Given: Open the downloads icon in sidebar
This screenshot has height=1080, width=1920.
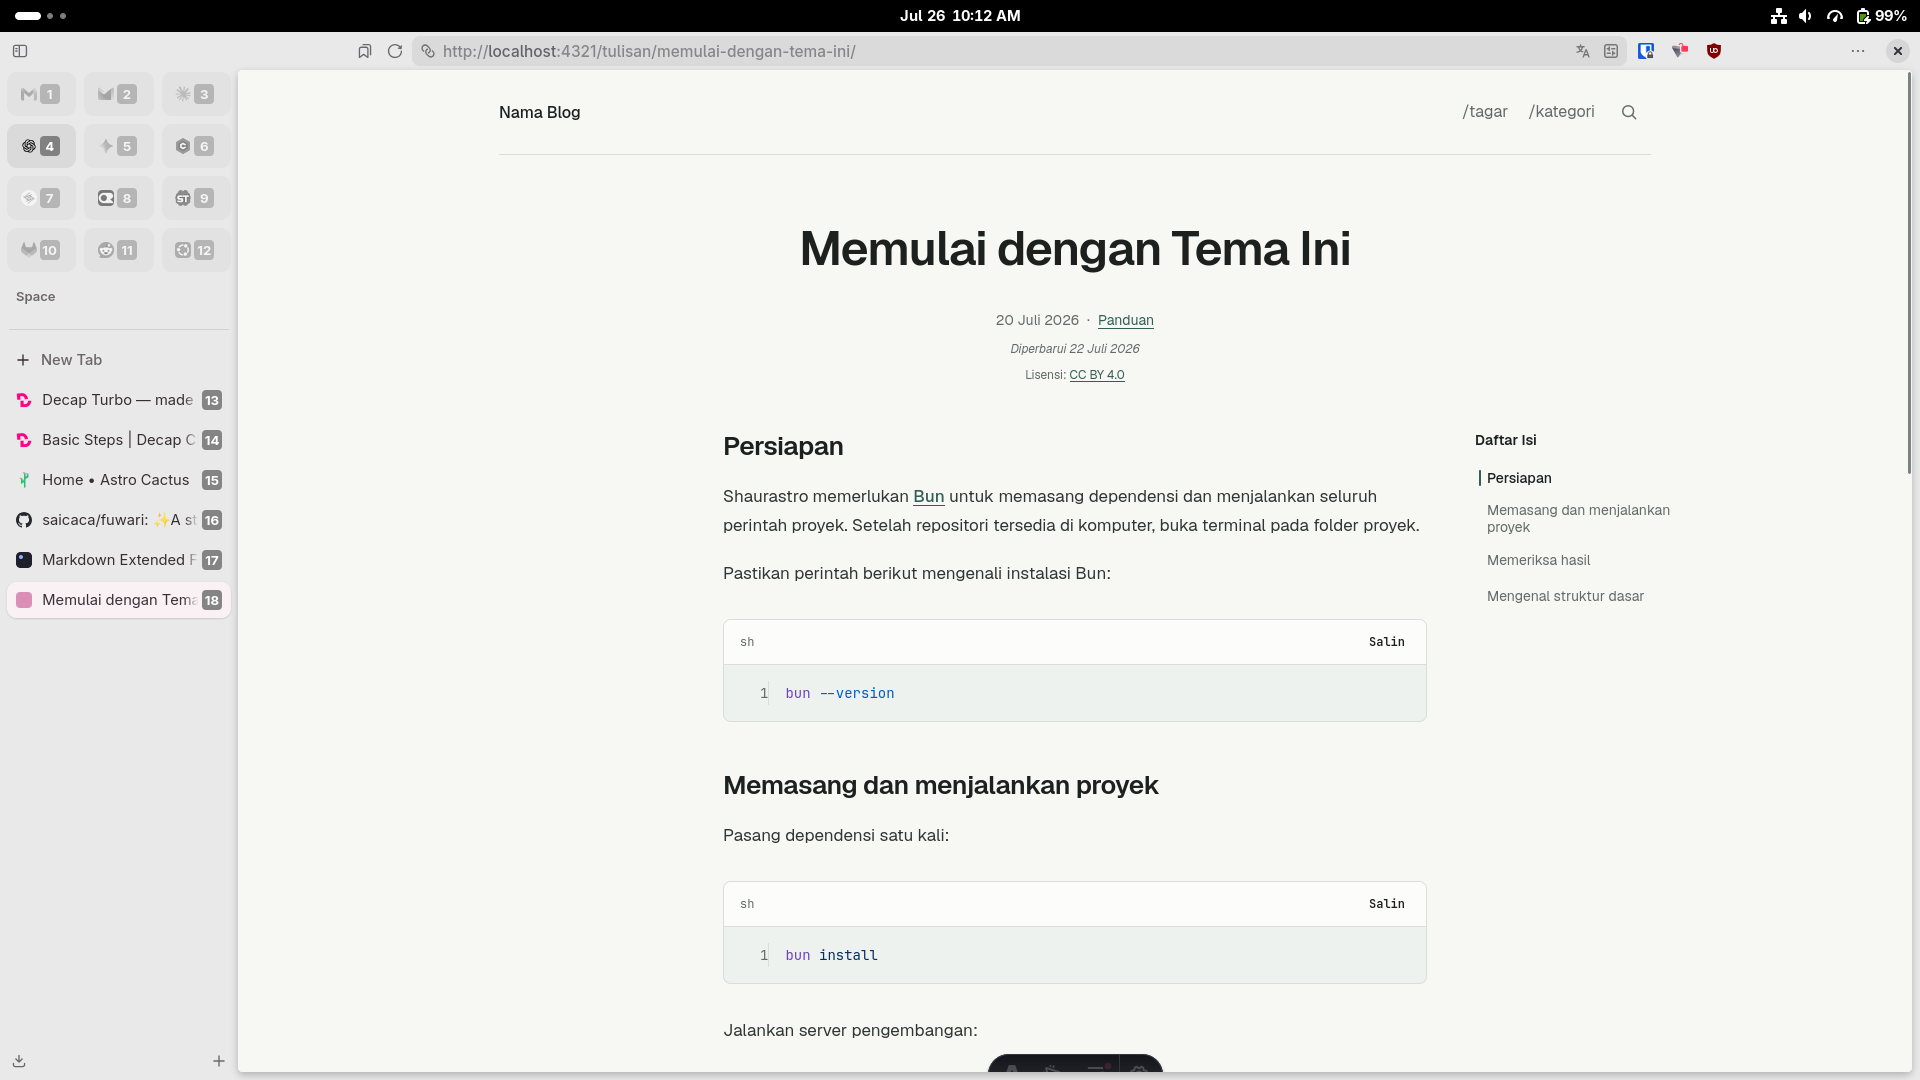Looking at the screenshot, I should pyautogui.click(x=19, y=1061).
